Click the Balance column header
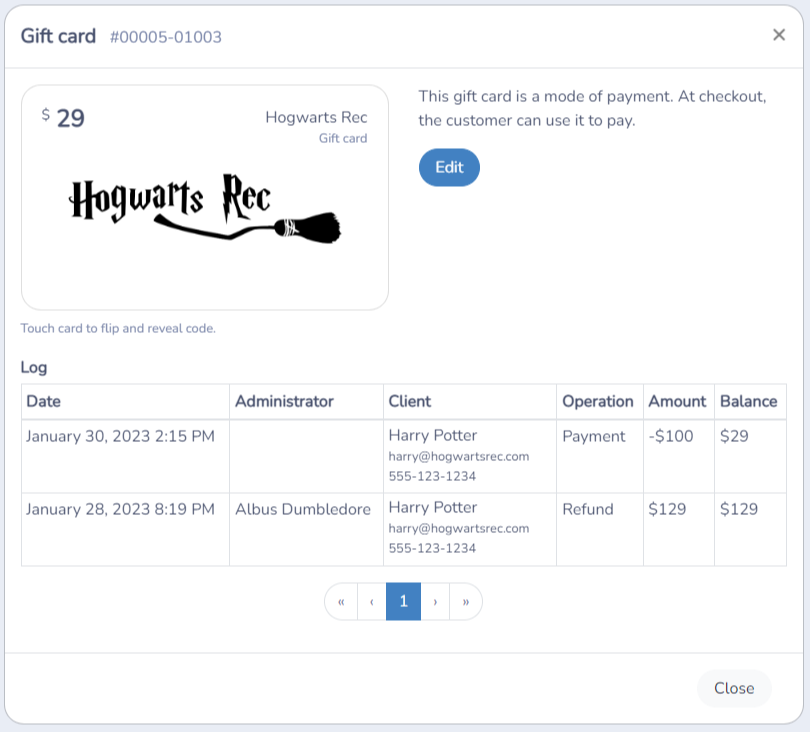810x733 pixels. [x=749, y=401]
